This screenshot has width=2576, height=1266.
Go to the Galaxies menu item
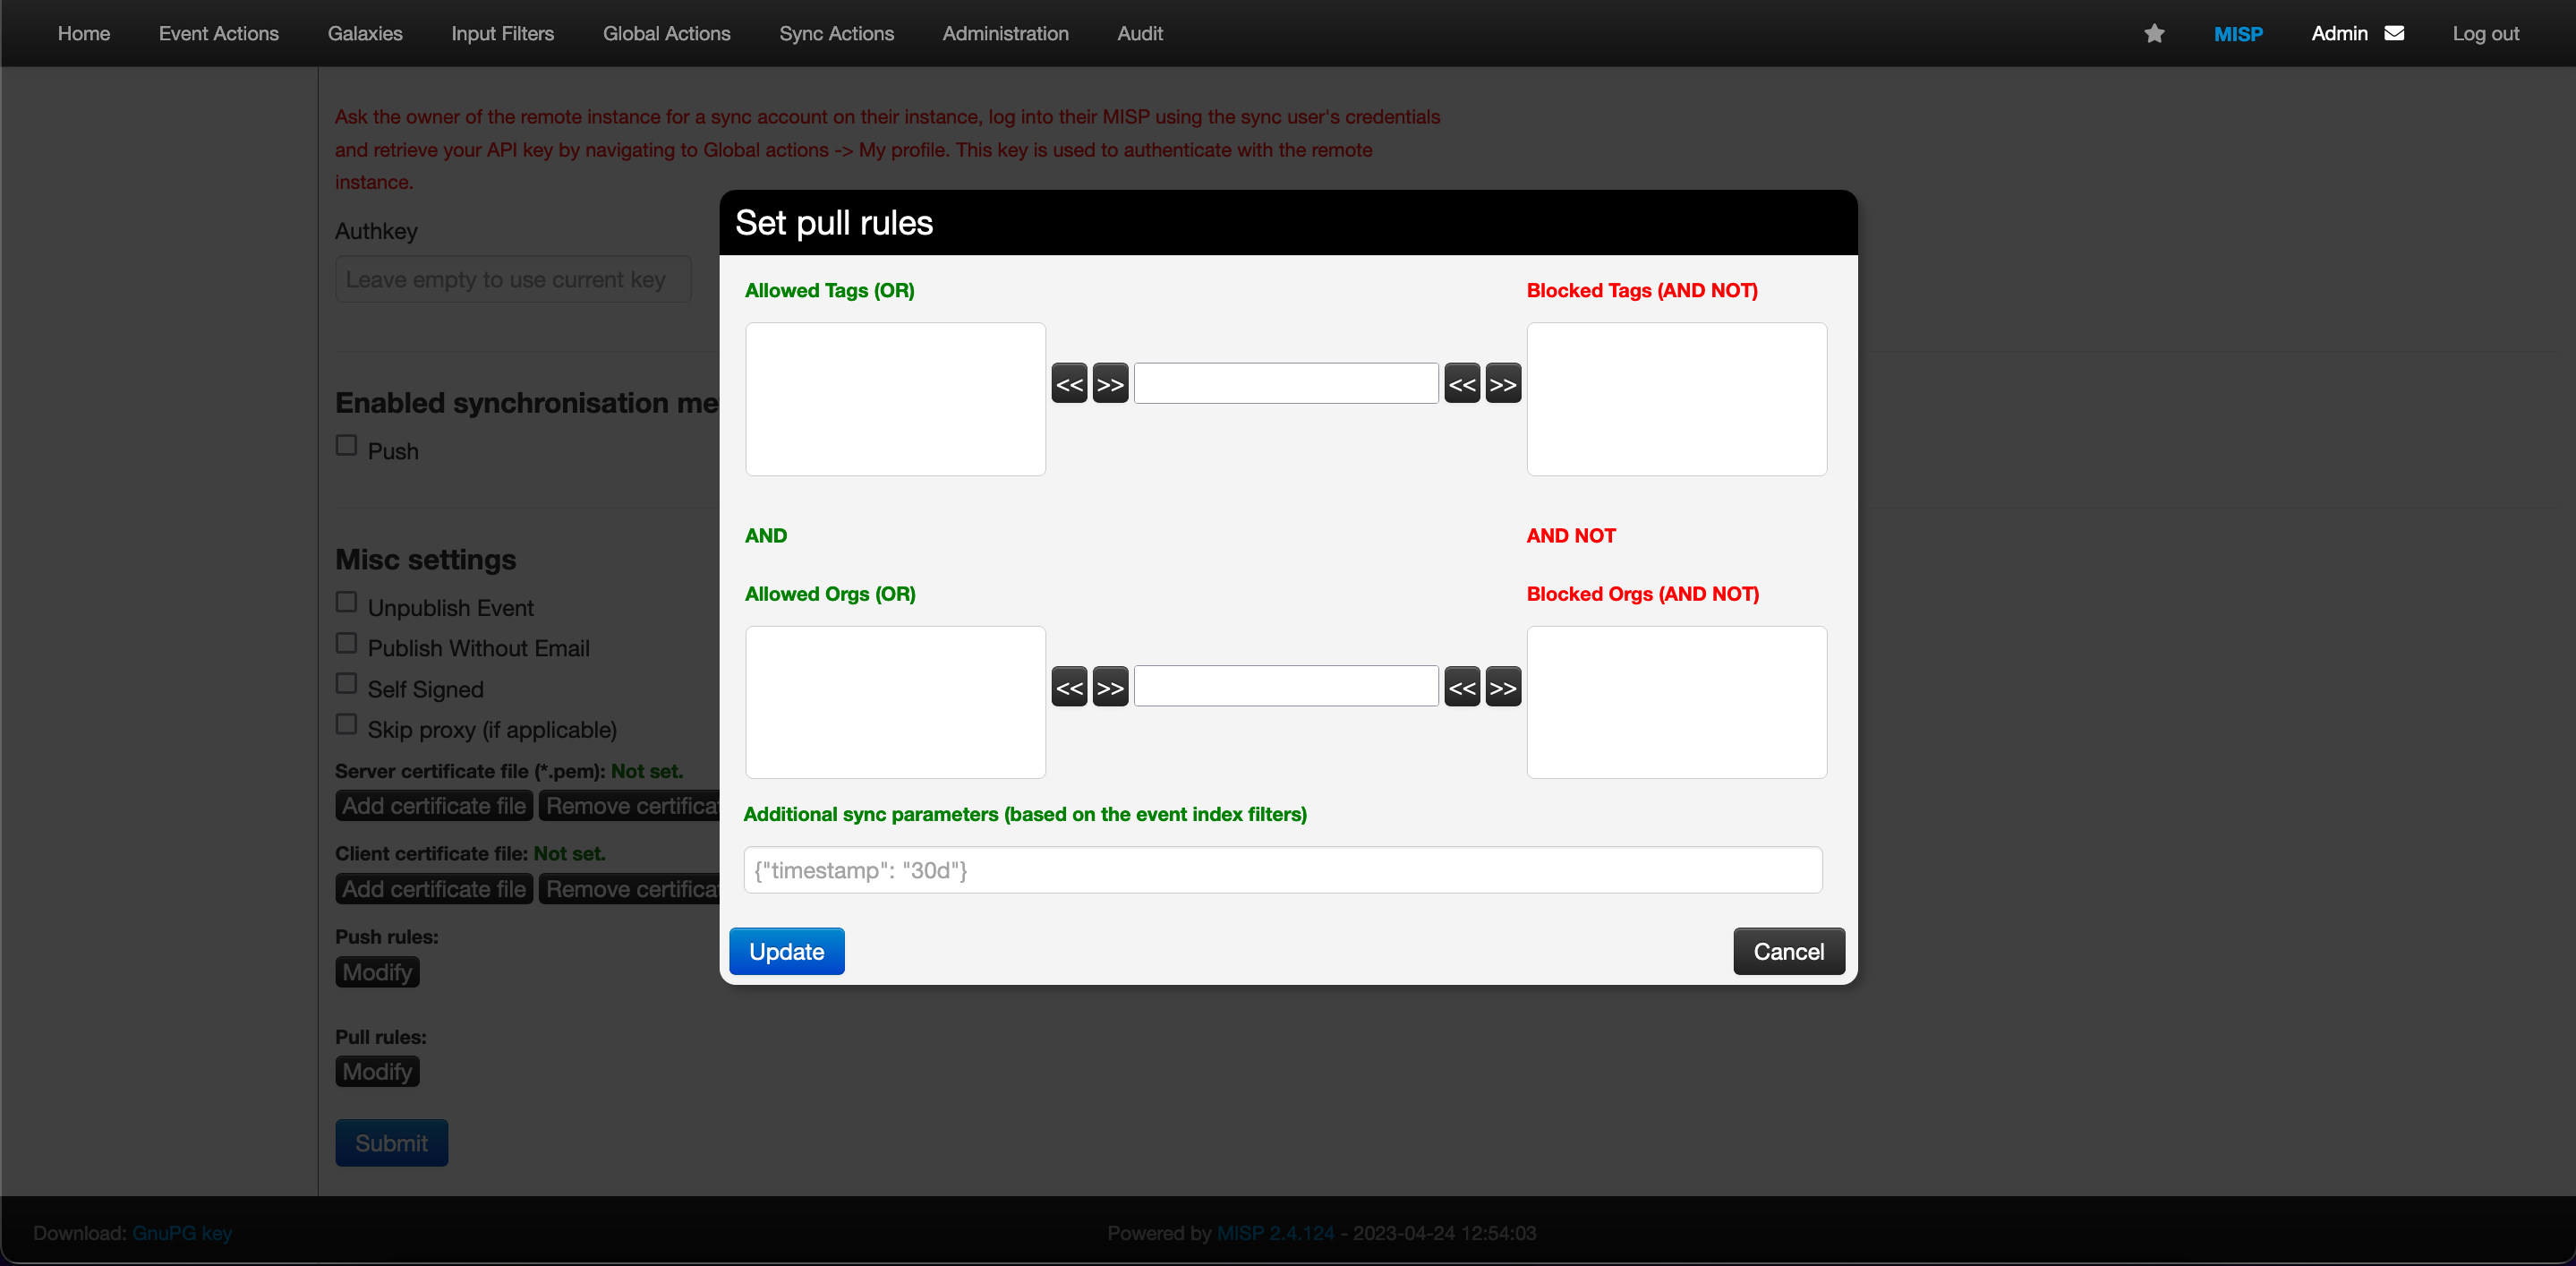[365, 34]
